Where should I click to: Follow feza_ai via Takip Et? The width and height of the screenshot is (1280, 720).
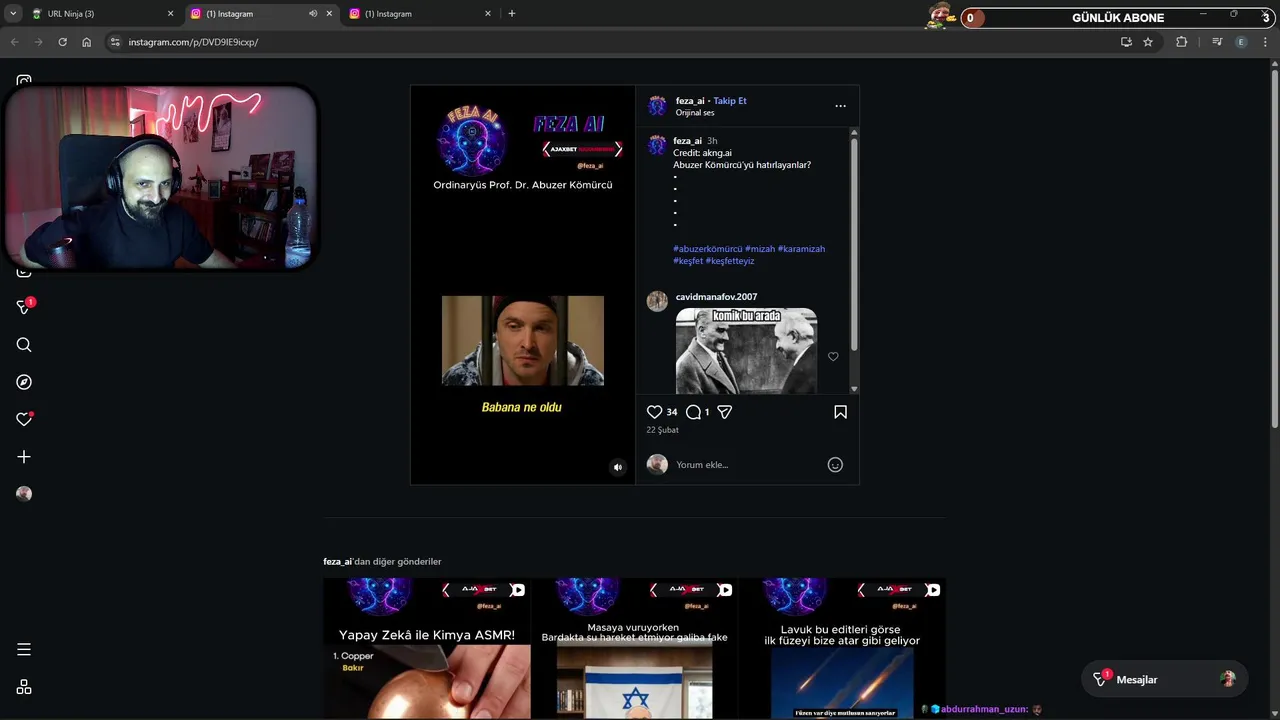point(730,101)
